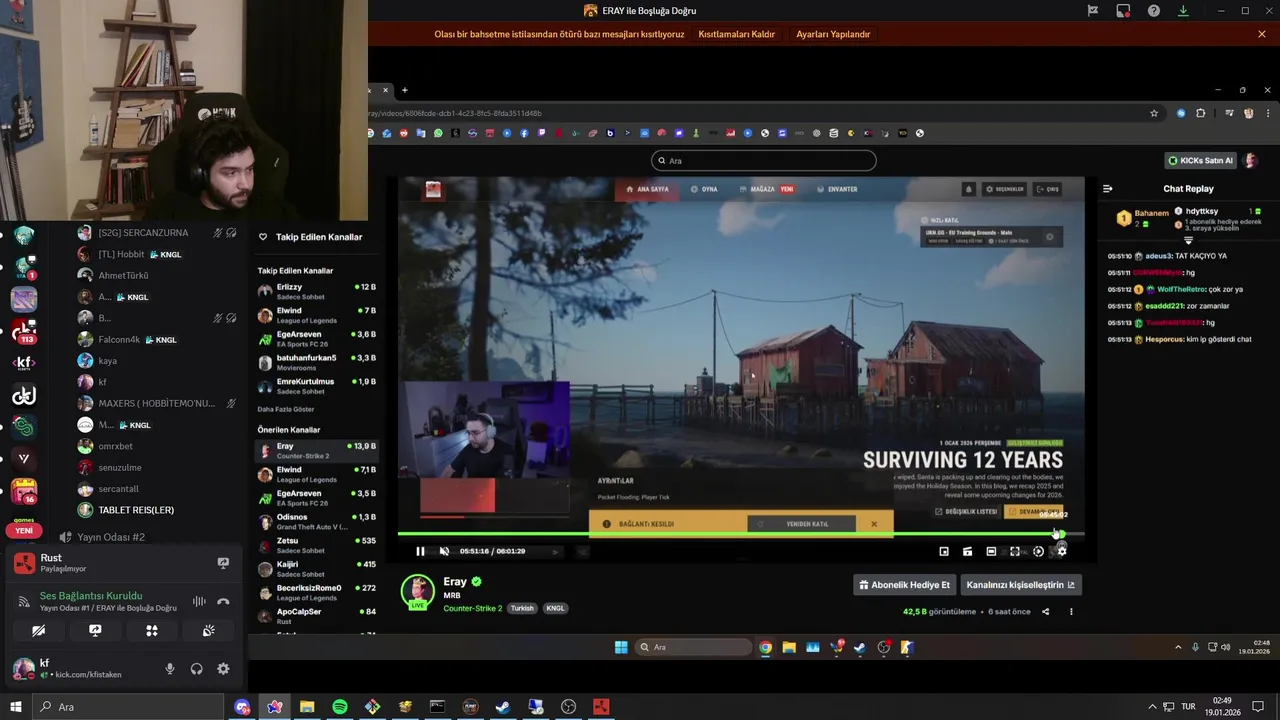
Task: Open Erlizzy channel in followed list
Action: [x=315, y=291]
